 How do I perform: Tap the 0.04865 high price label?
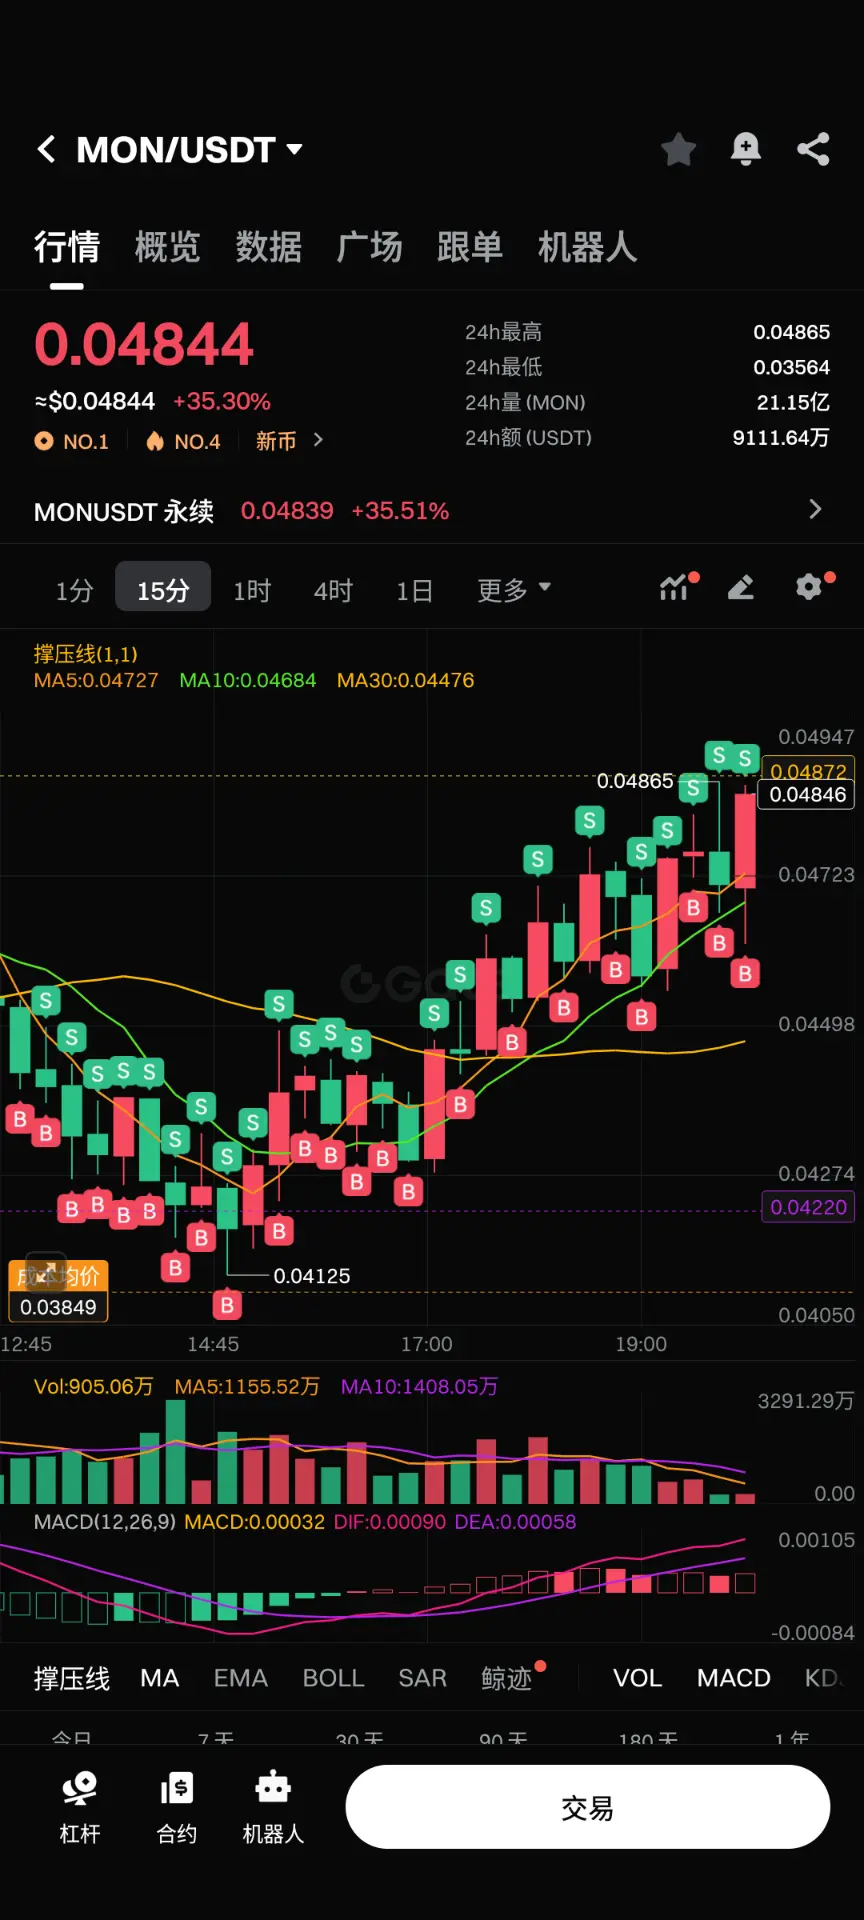coord(635,781)
